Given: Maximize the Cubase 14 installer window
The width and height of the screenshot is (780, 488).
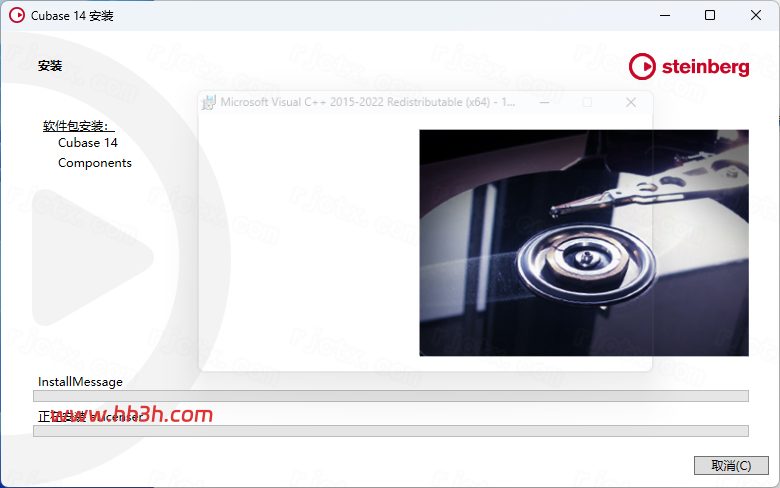Looking at the screenshot, I should tap(710, 15).
